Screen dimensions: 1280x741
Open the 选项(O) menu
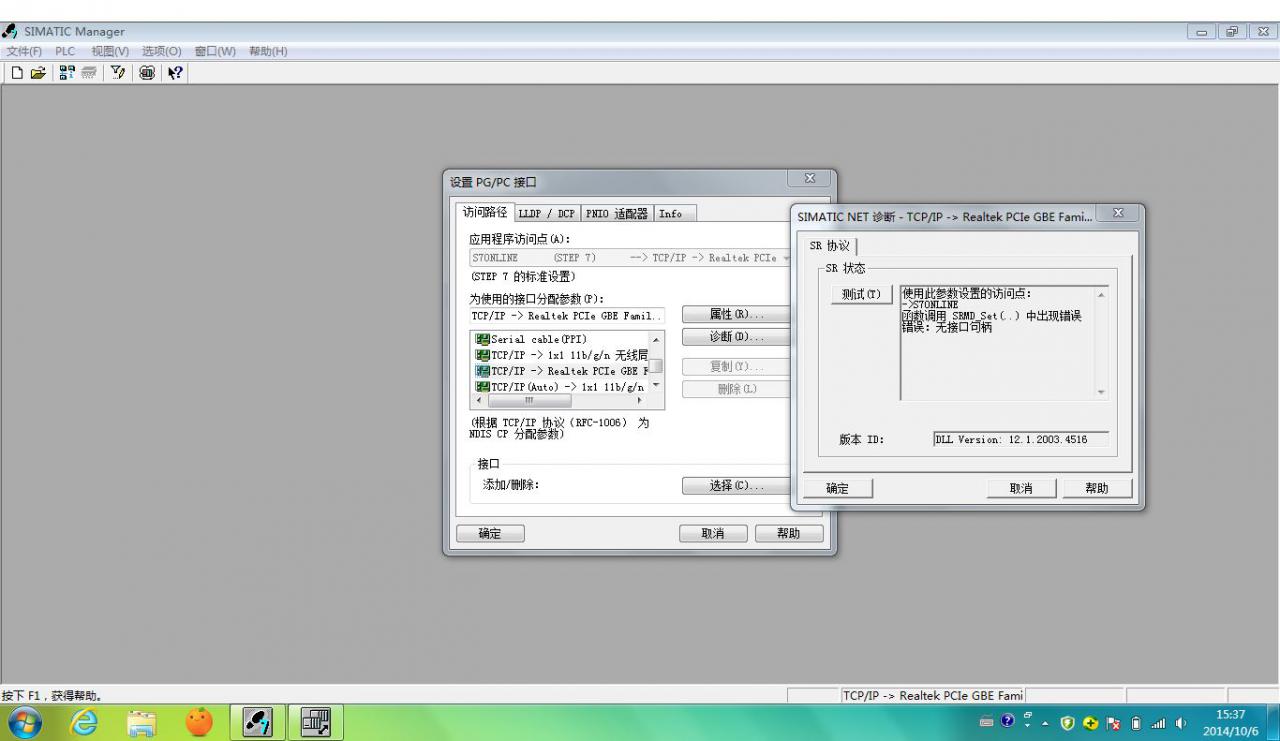(x=162, y=51)
